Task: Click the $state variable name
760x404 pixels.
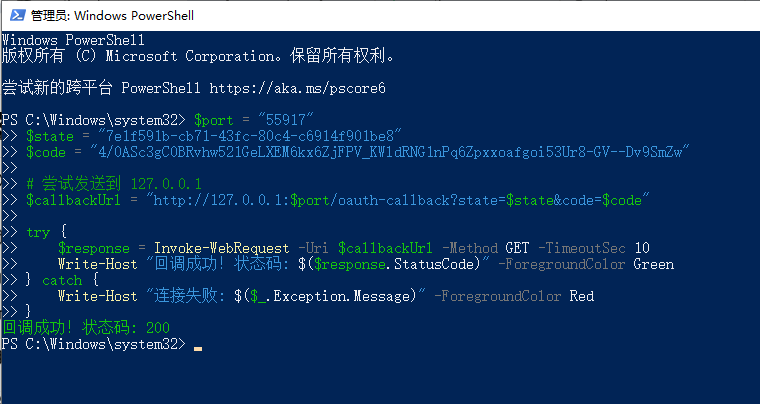Action: pyautogui.click(x=50, y=136)
